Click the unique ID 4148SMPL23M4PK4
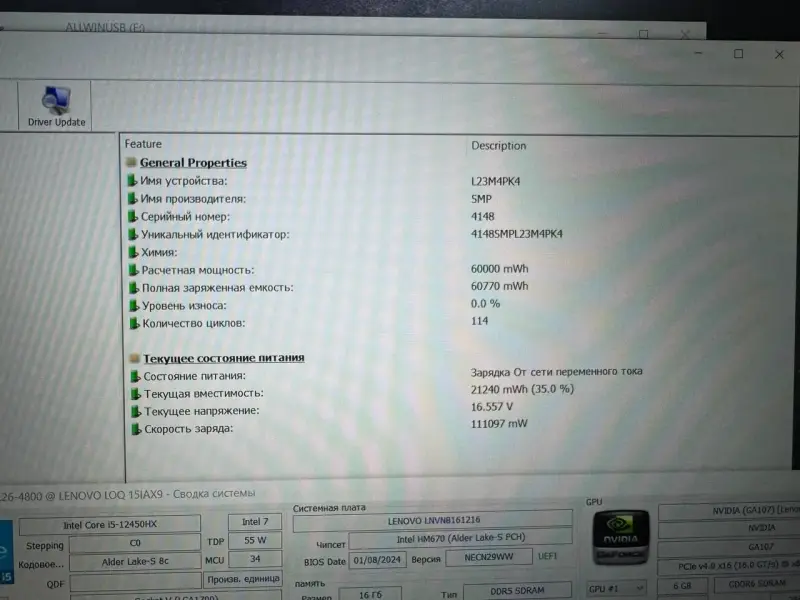 [x=516, y=234]
